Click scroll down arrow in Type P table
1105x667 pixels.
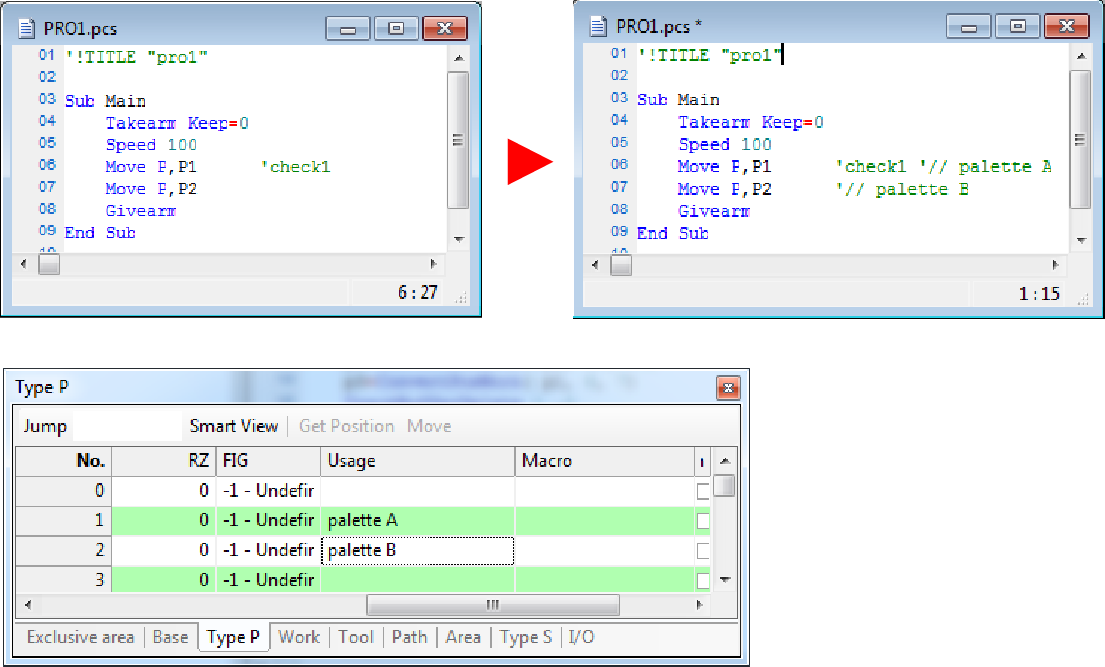pos(725,579)
